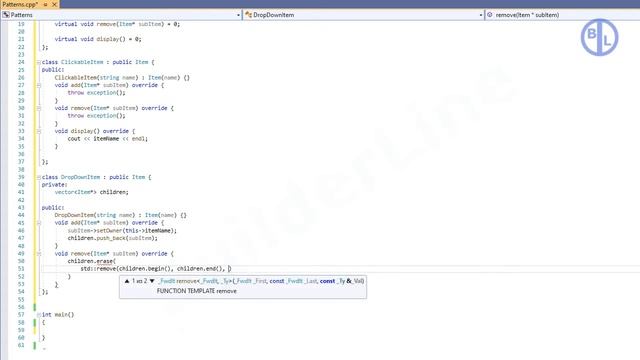Viewport: 640px width, 360px height.
Task: Click line number 55 in the gutter
Action: [21, 300]
